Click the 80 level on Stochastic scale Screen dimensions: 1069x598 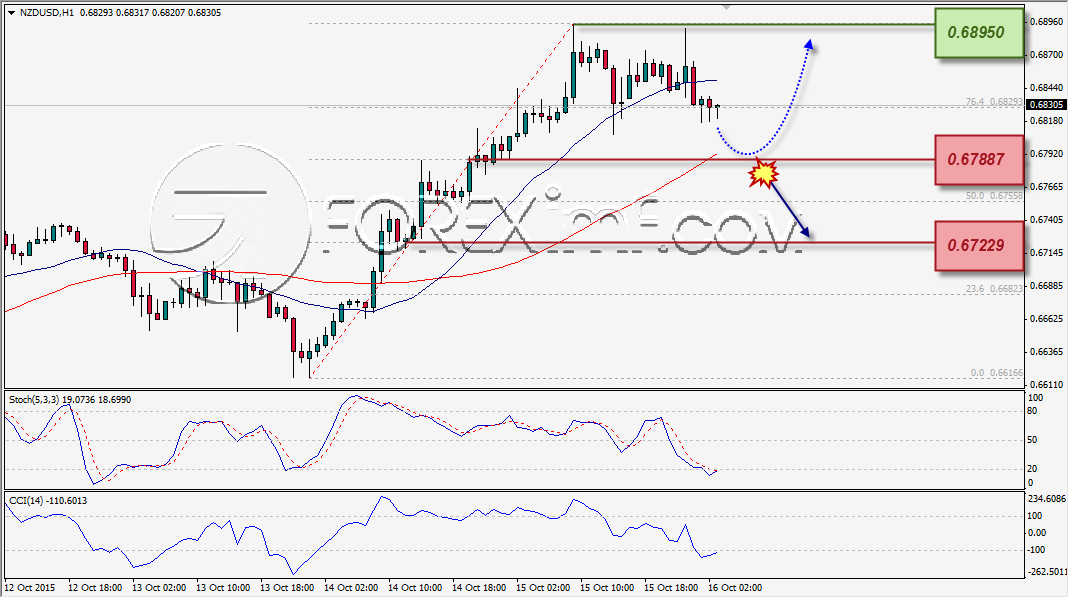coord(1032,411)
